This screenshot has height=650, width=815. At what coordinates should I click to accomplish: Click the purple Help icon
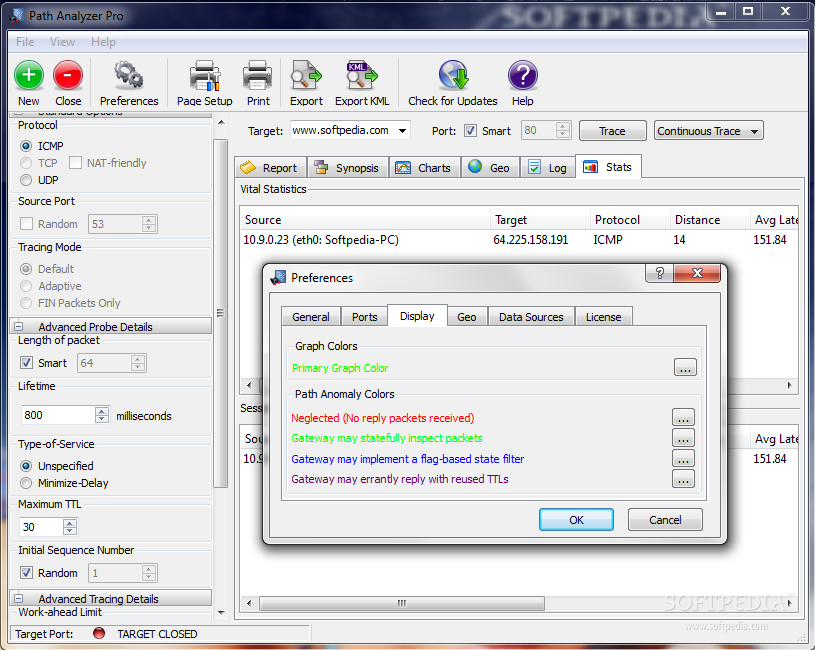click(522, 75)
